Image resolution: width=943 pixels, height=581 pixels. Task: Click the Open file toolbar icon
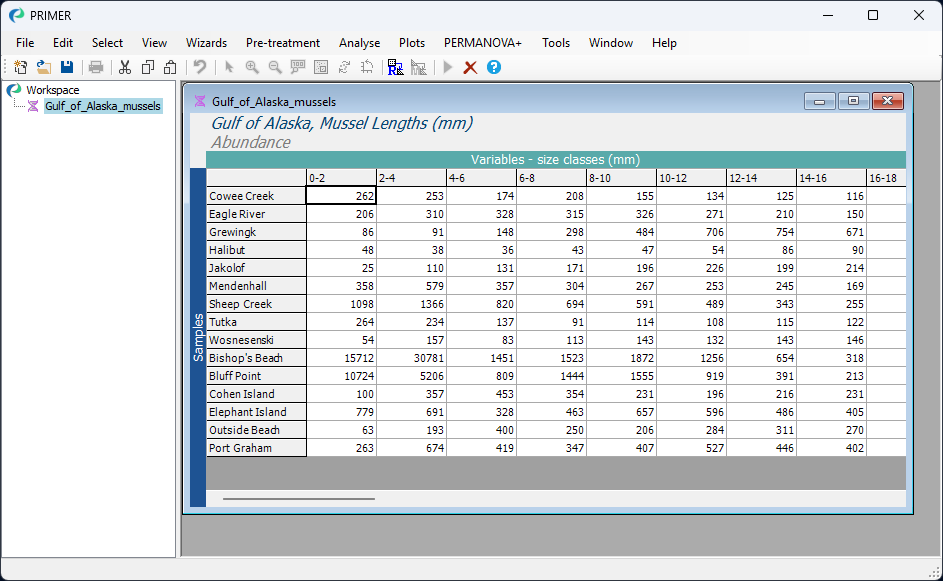(43, 67)
